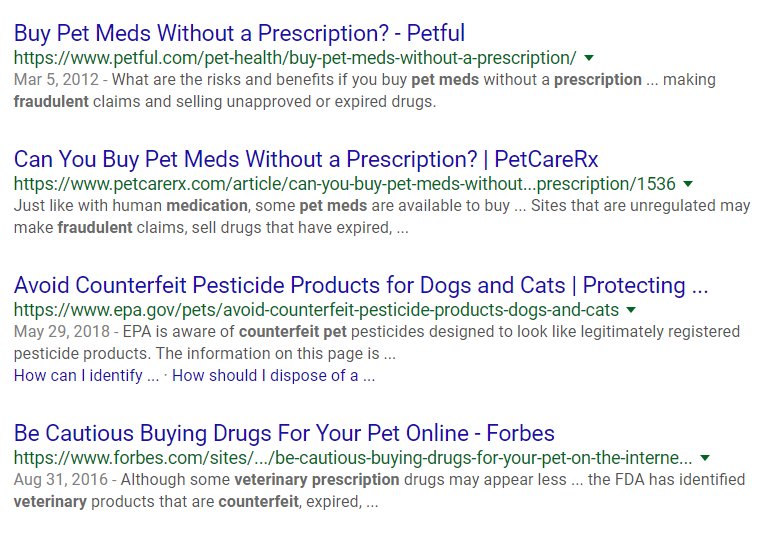Click the green petcarerx.com article URL
The width and height of the screenshot is (770, 537).
[345, 184]
